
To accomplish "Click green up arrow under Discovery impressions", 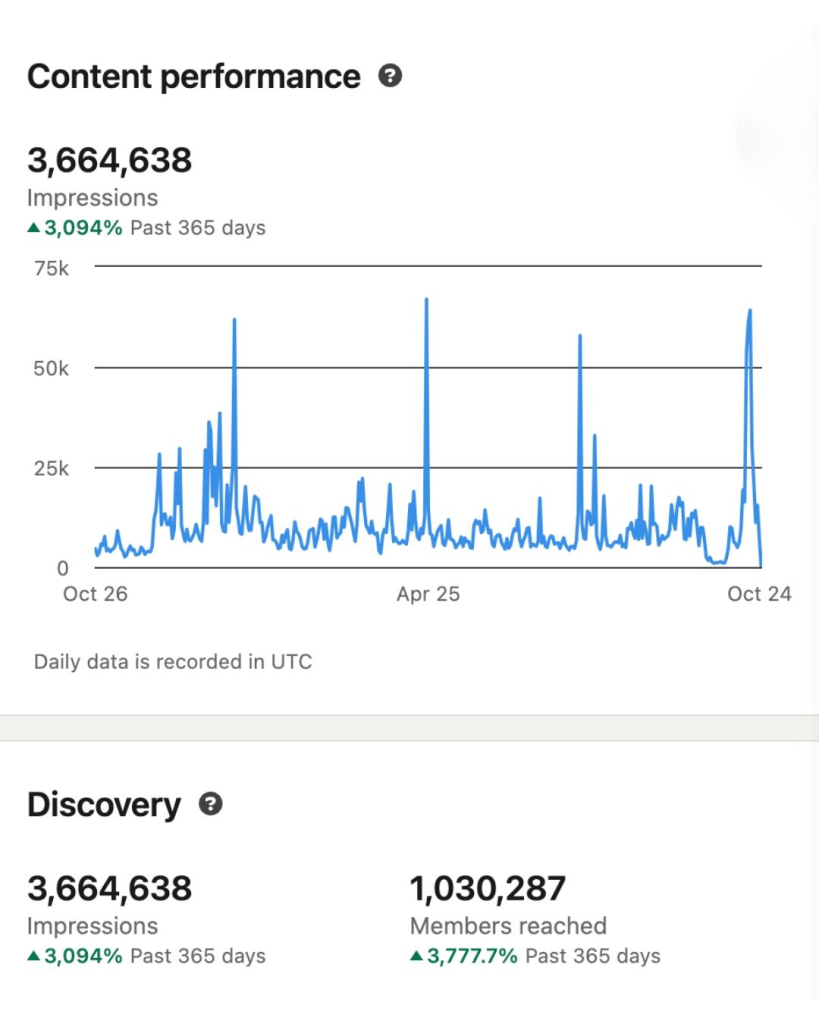I will (34, 956).
